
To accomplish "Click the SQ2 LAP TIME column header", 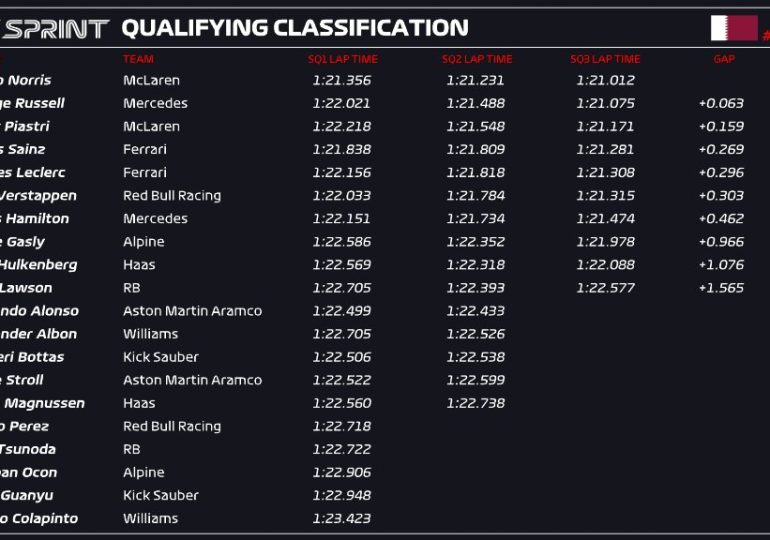I will coord(477,59).
